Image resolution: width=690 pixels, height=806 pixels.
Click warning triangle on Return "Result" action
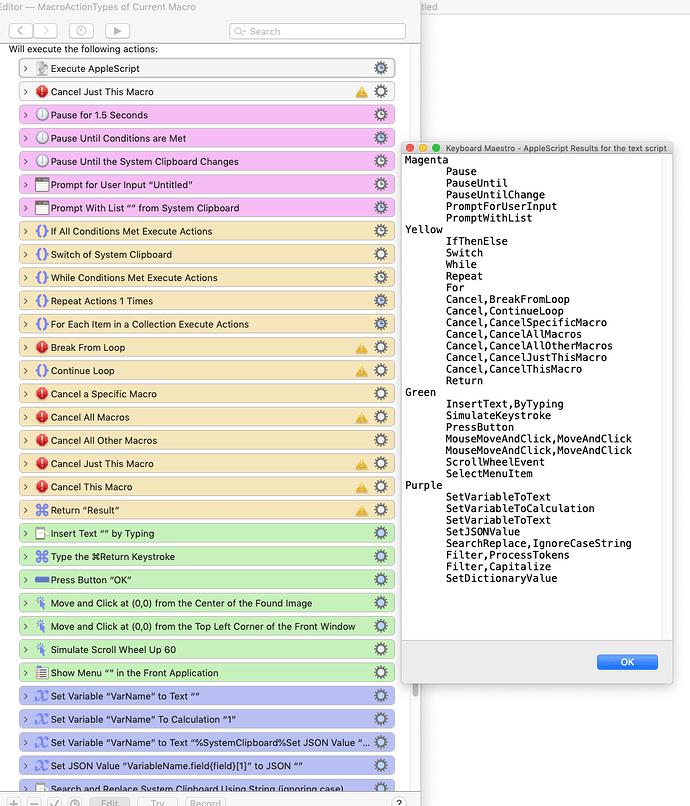[361, 510]
